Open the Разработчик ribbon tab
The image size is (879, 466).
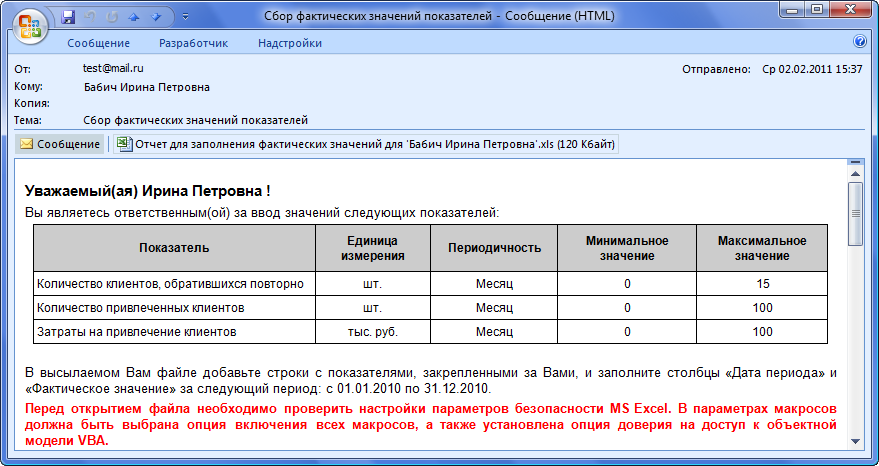pos(193,43)
